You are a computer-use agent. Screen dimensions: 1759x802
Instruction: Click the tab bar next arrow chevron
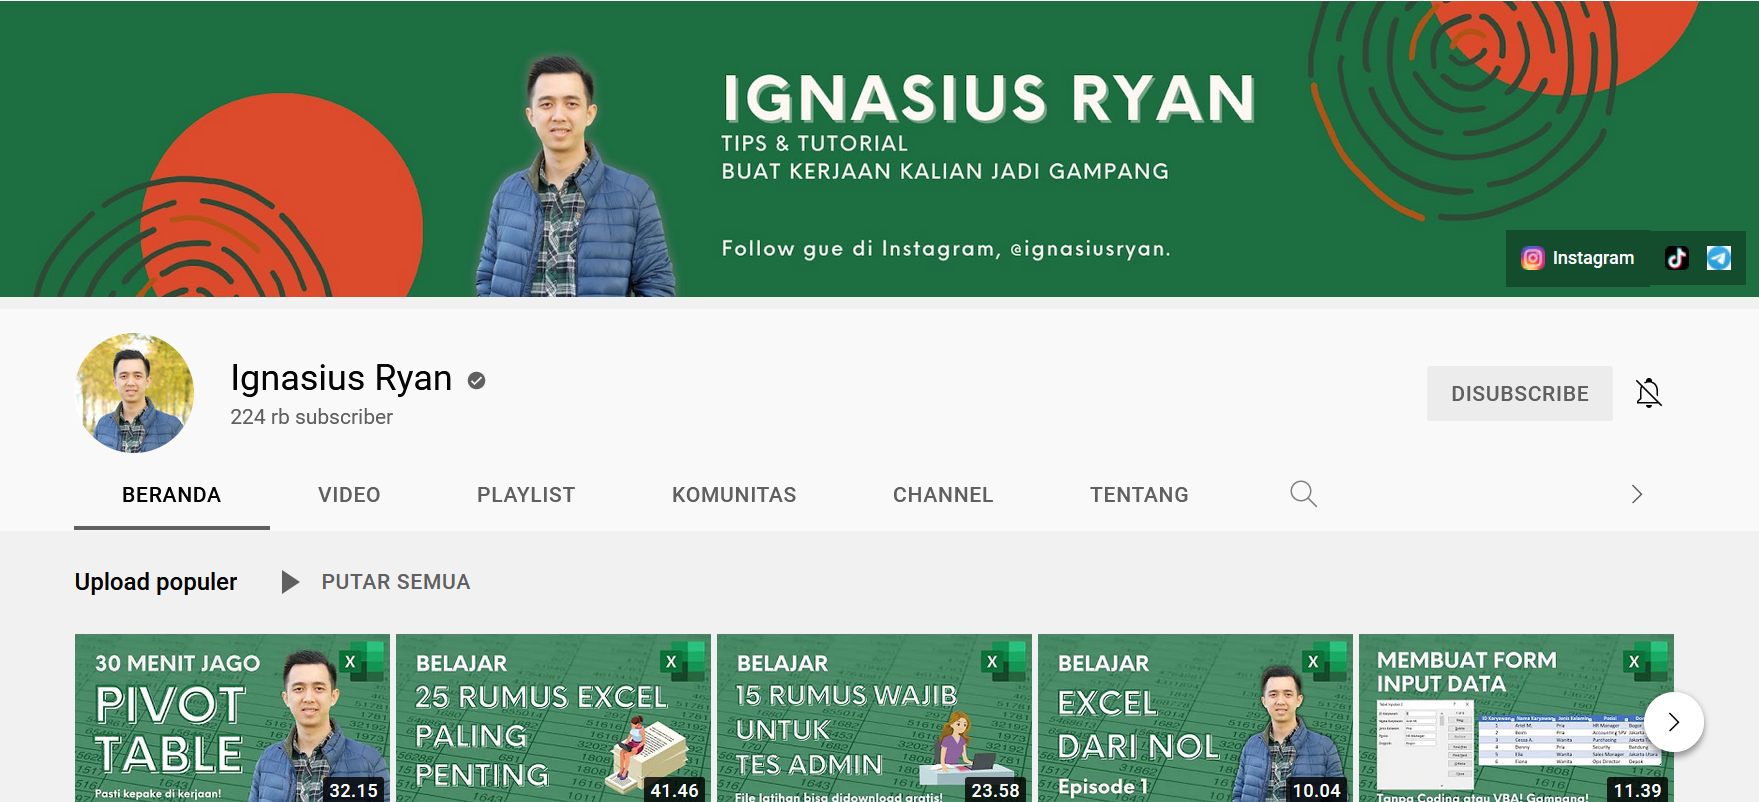pos(1637,494)
